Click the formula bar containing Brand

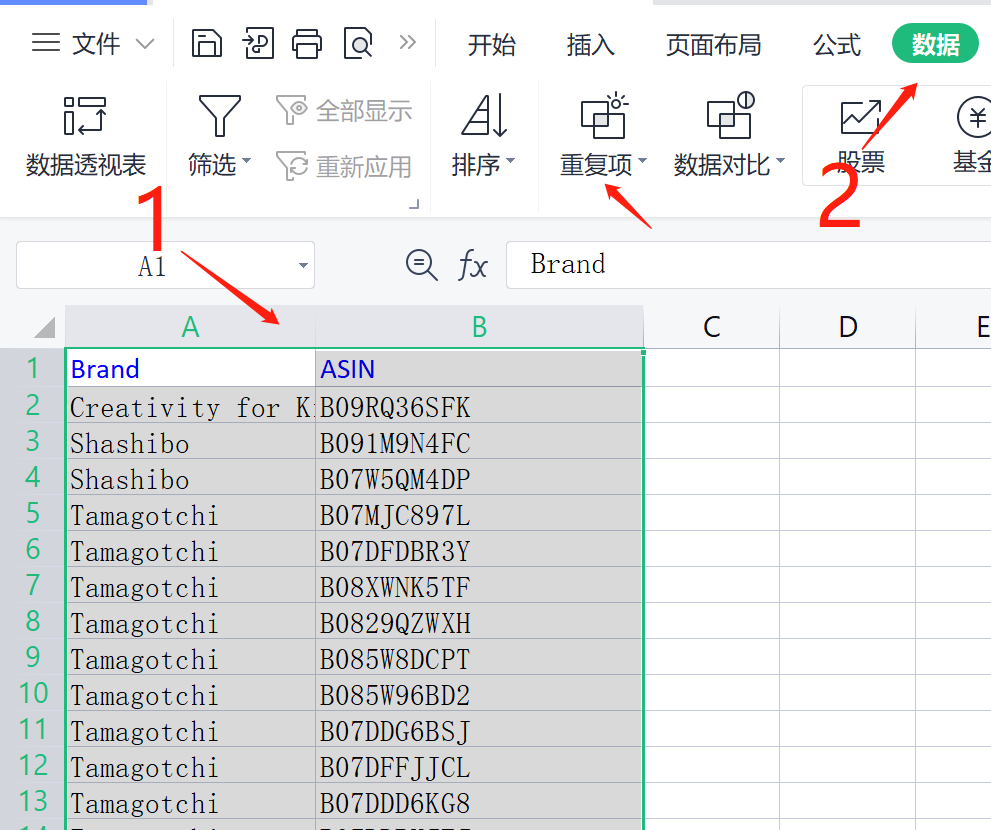[x=748, y=265]
